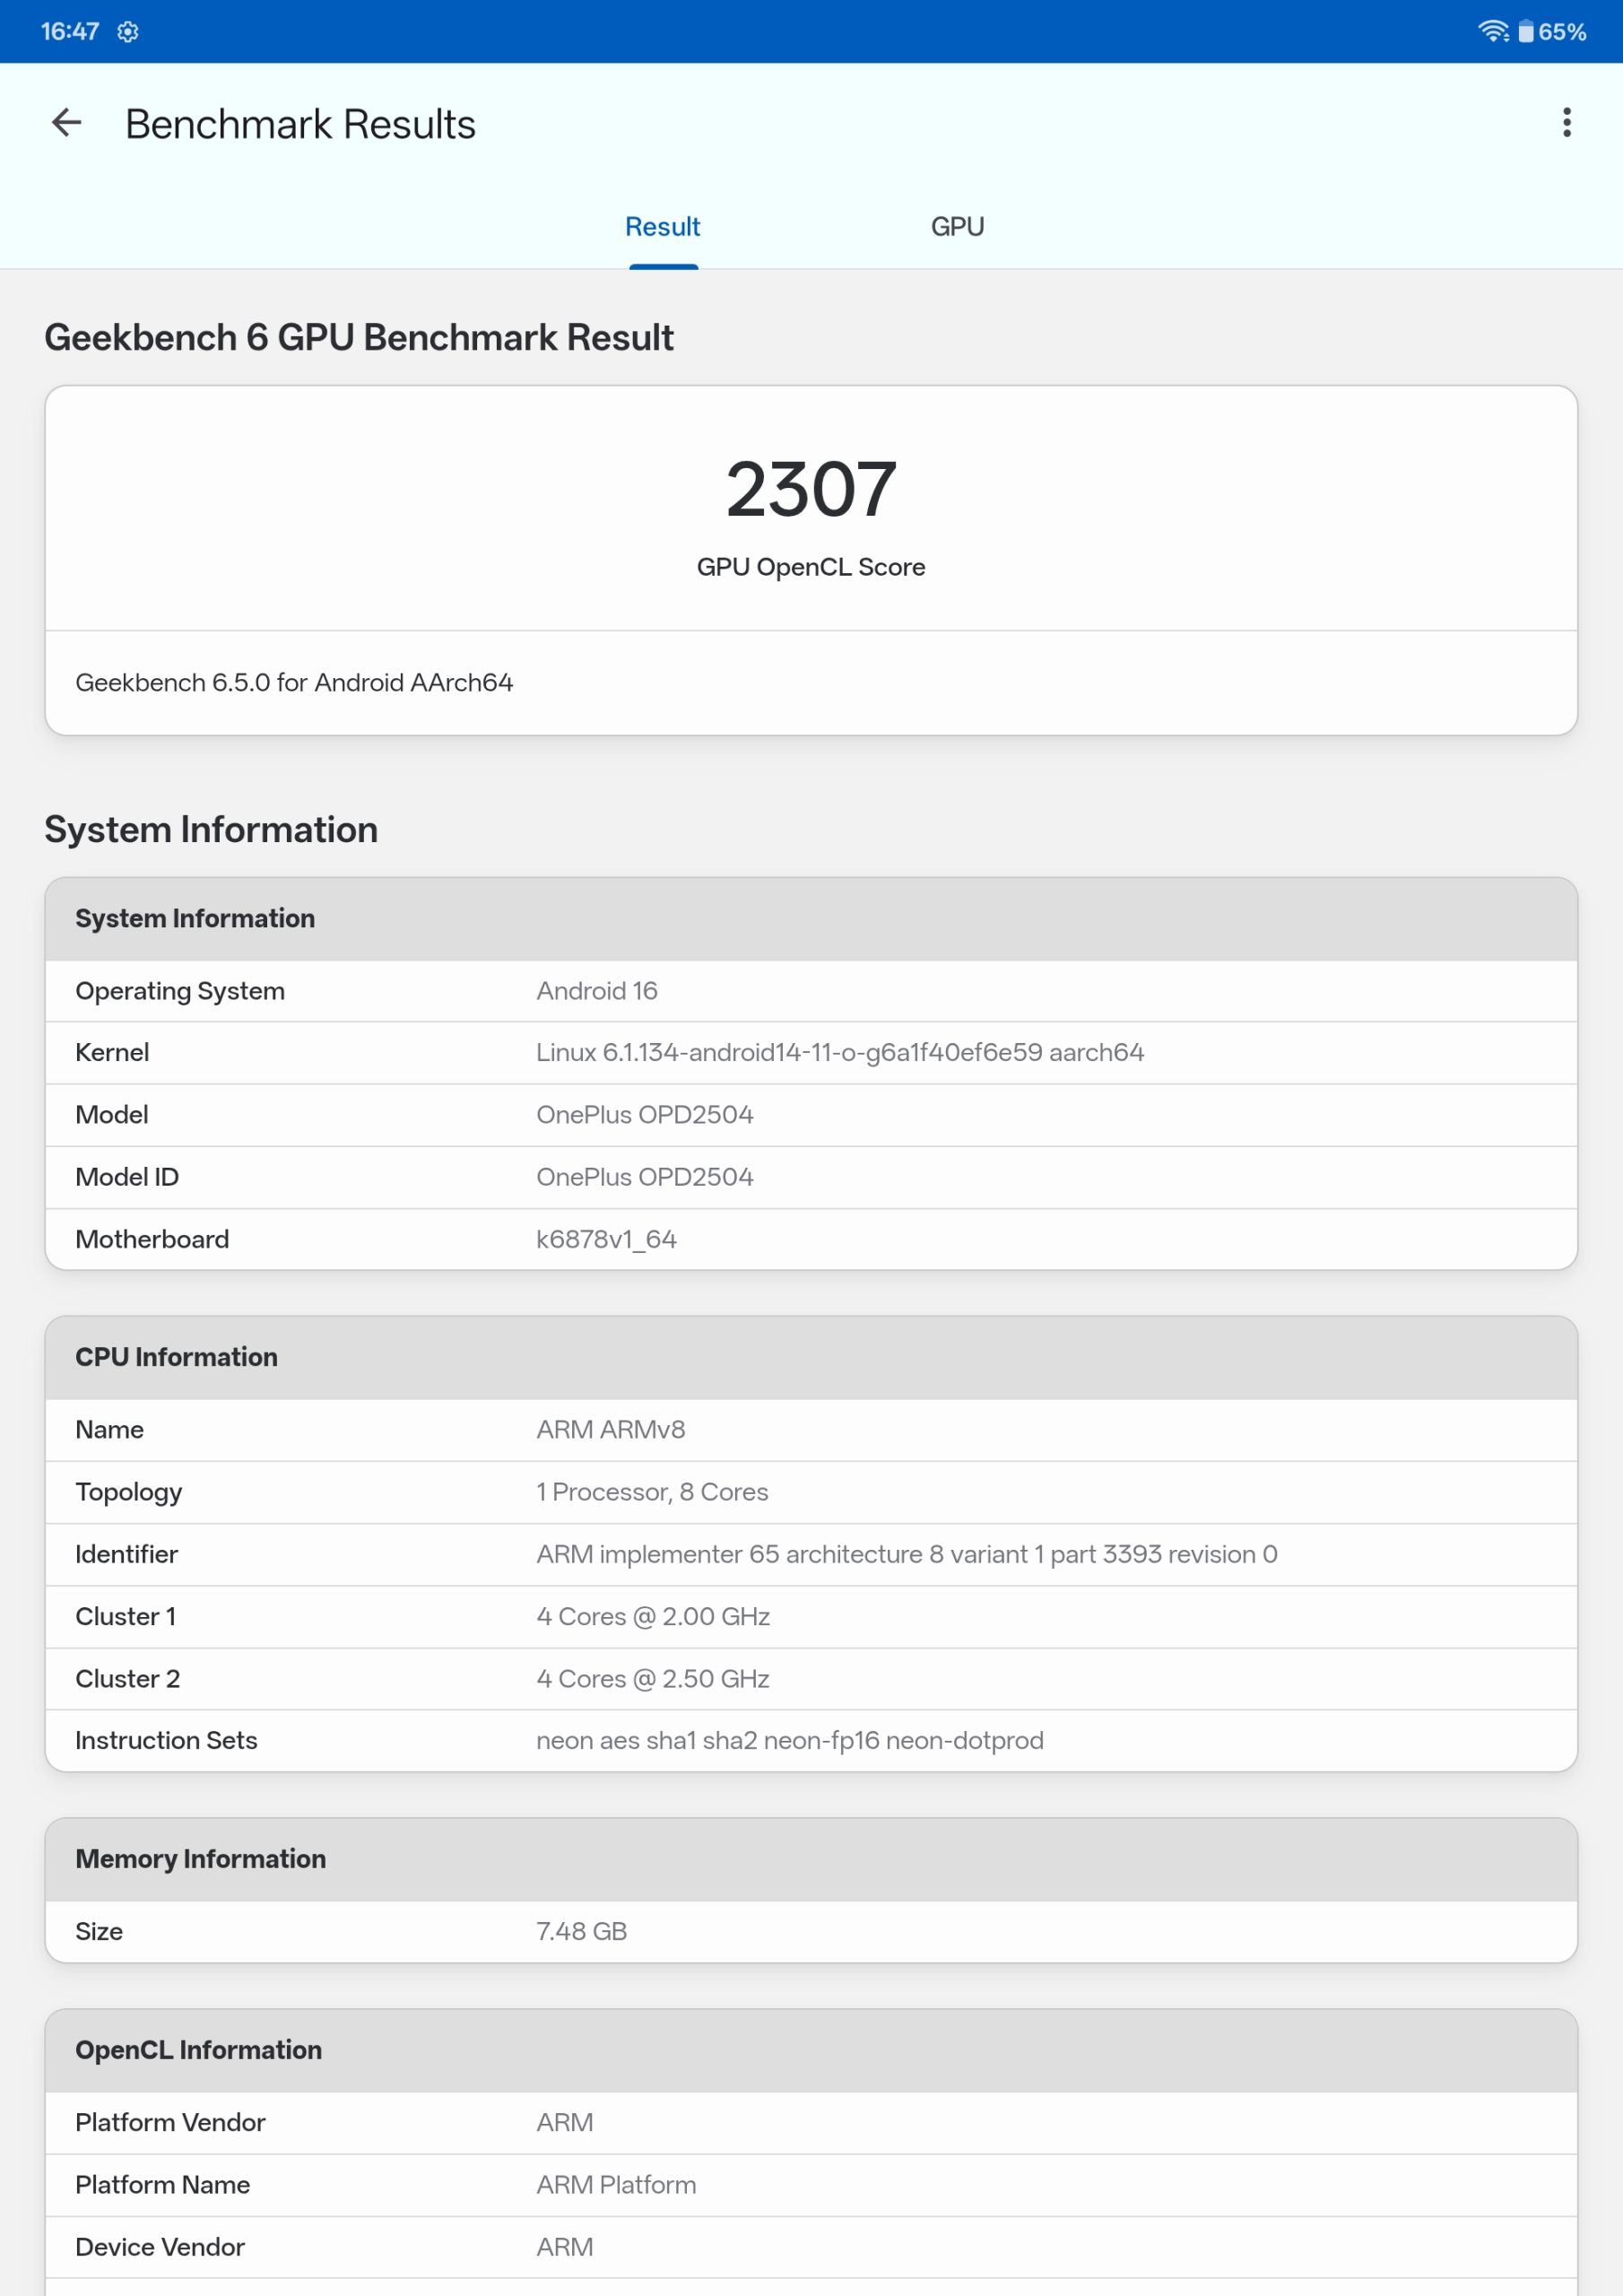Click the CPU Information section header
The height and width of the screenshot is (2296, 1623).
pos(176,1356)
